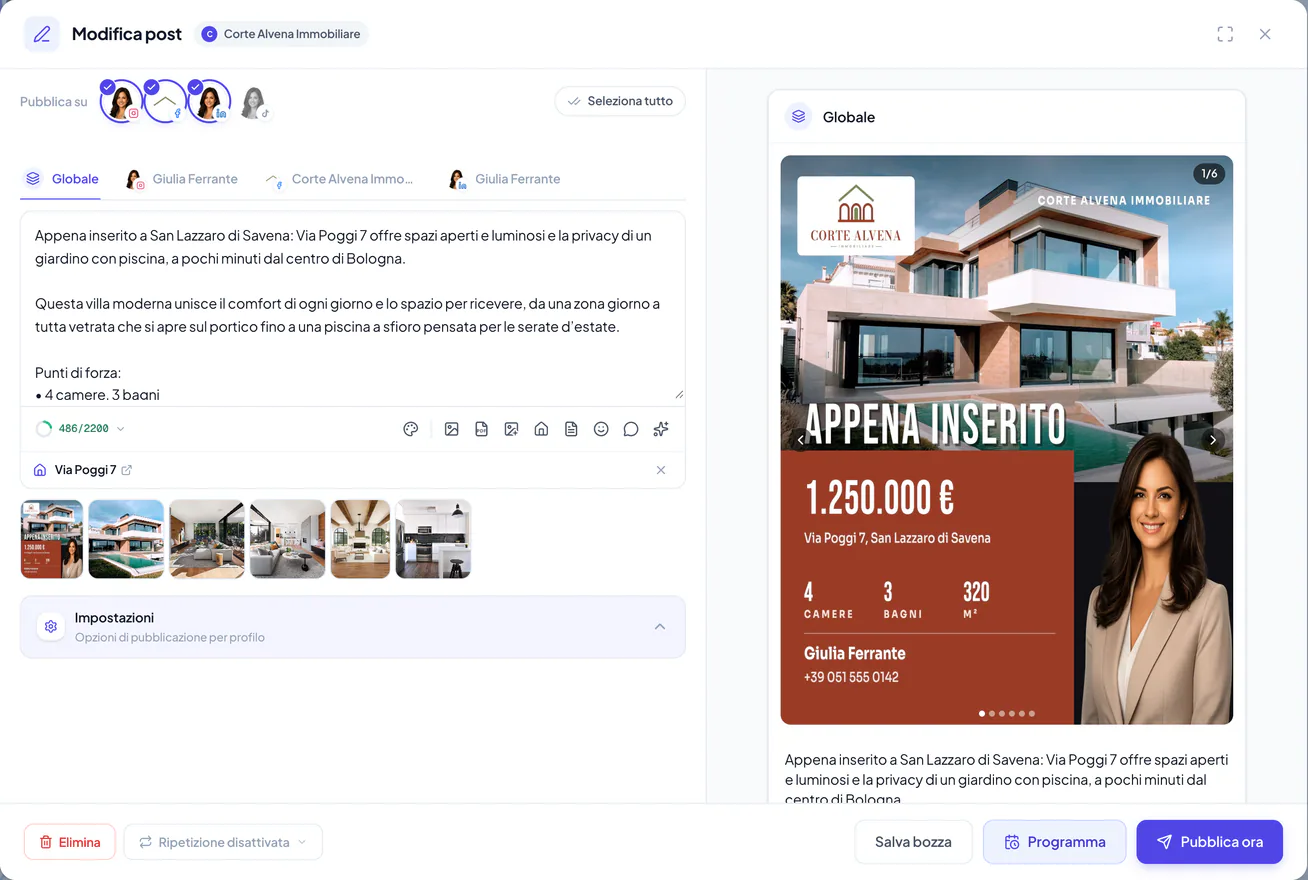Click Pubblica ora
This screenshot has width=1308, height=880.
(x=1209, y=842)
